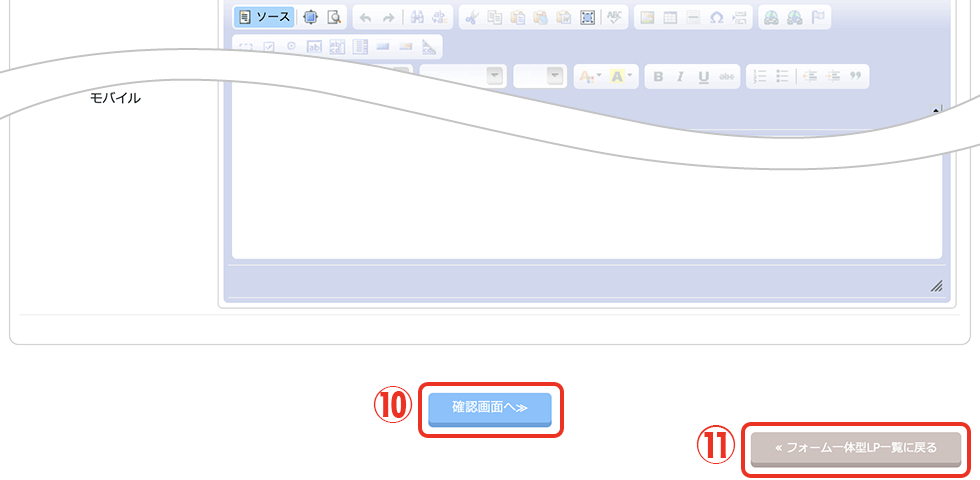The image size is (980, 480).
Task: Click the Cut scissors icon
Action: coord(472,18)
